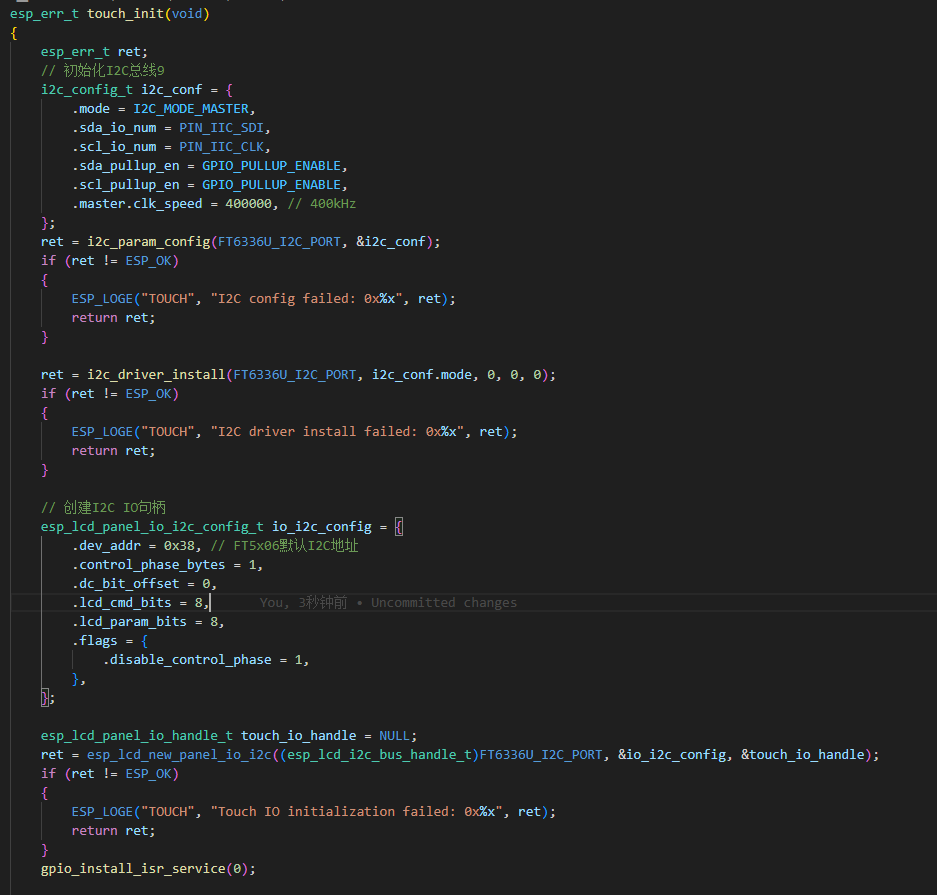Click the .master.clk_speed field
The width and height of the screenshot is (937, 895).
click(137, 204)
